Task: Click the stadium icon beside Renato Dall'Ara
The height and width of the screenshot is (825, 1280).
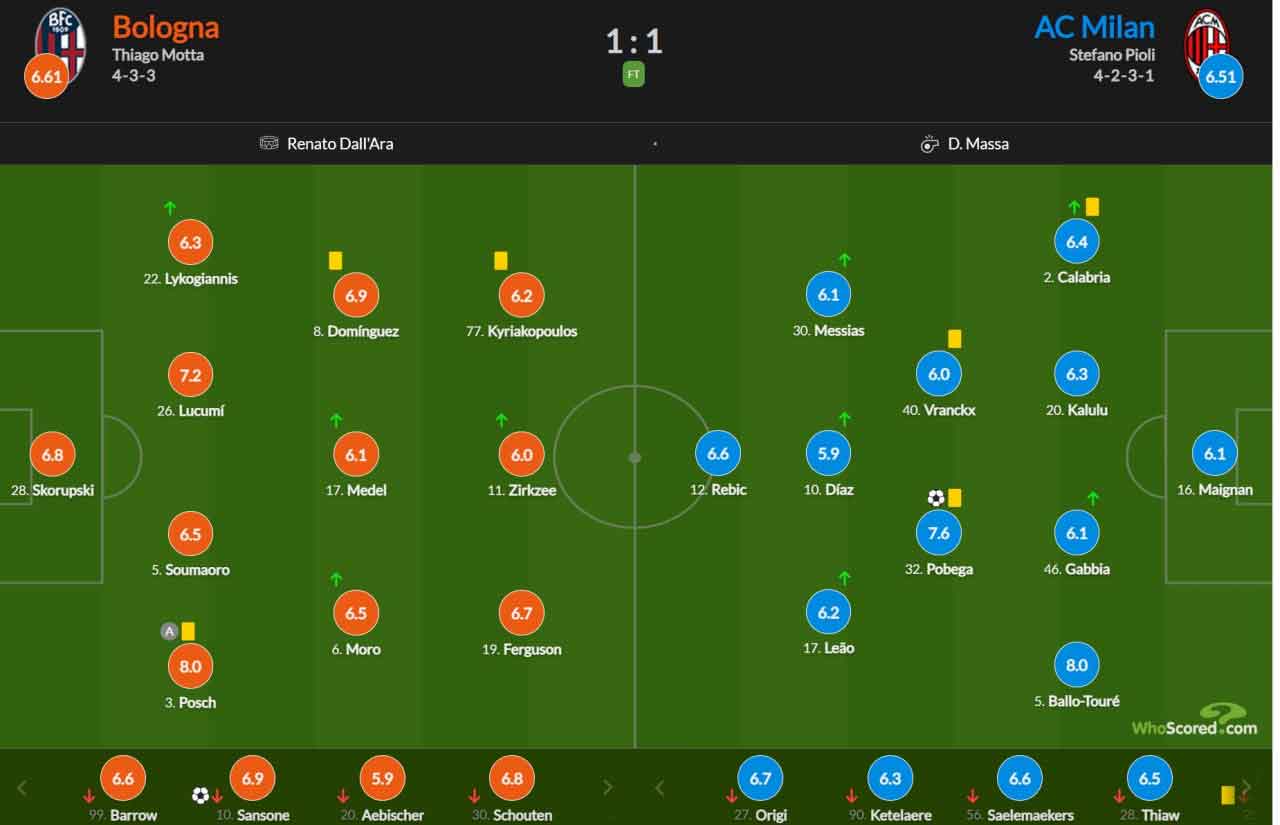Action: (x=269, y=143)
